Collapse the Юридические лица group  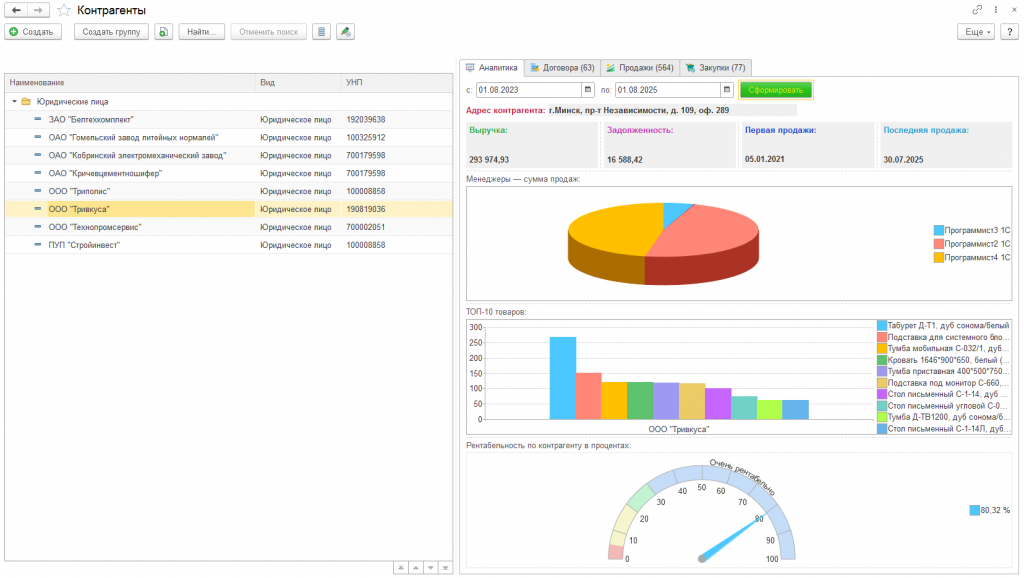(14, 101)
